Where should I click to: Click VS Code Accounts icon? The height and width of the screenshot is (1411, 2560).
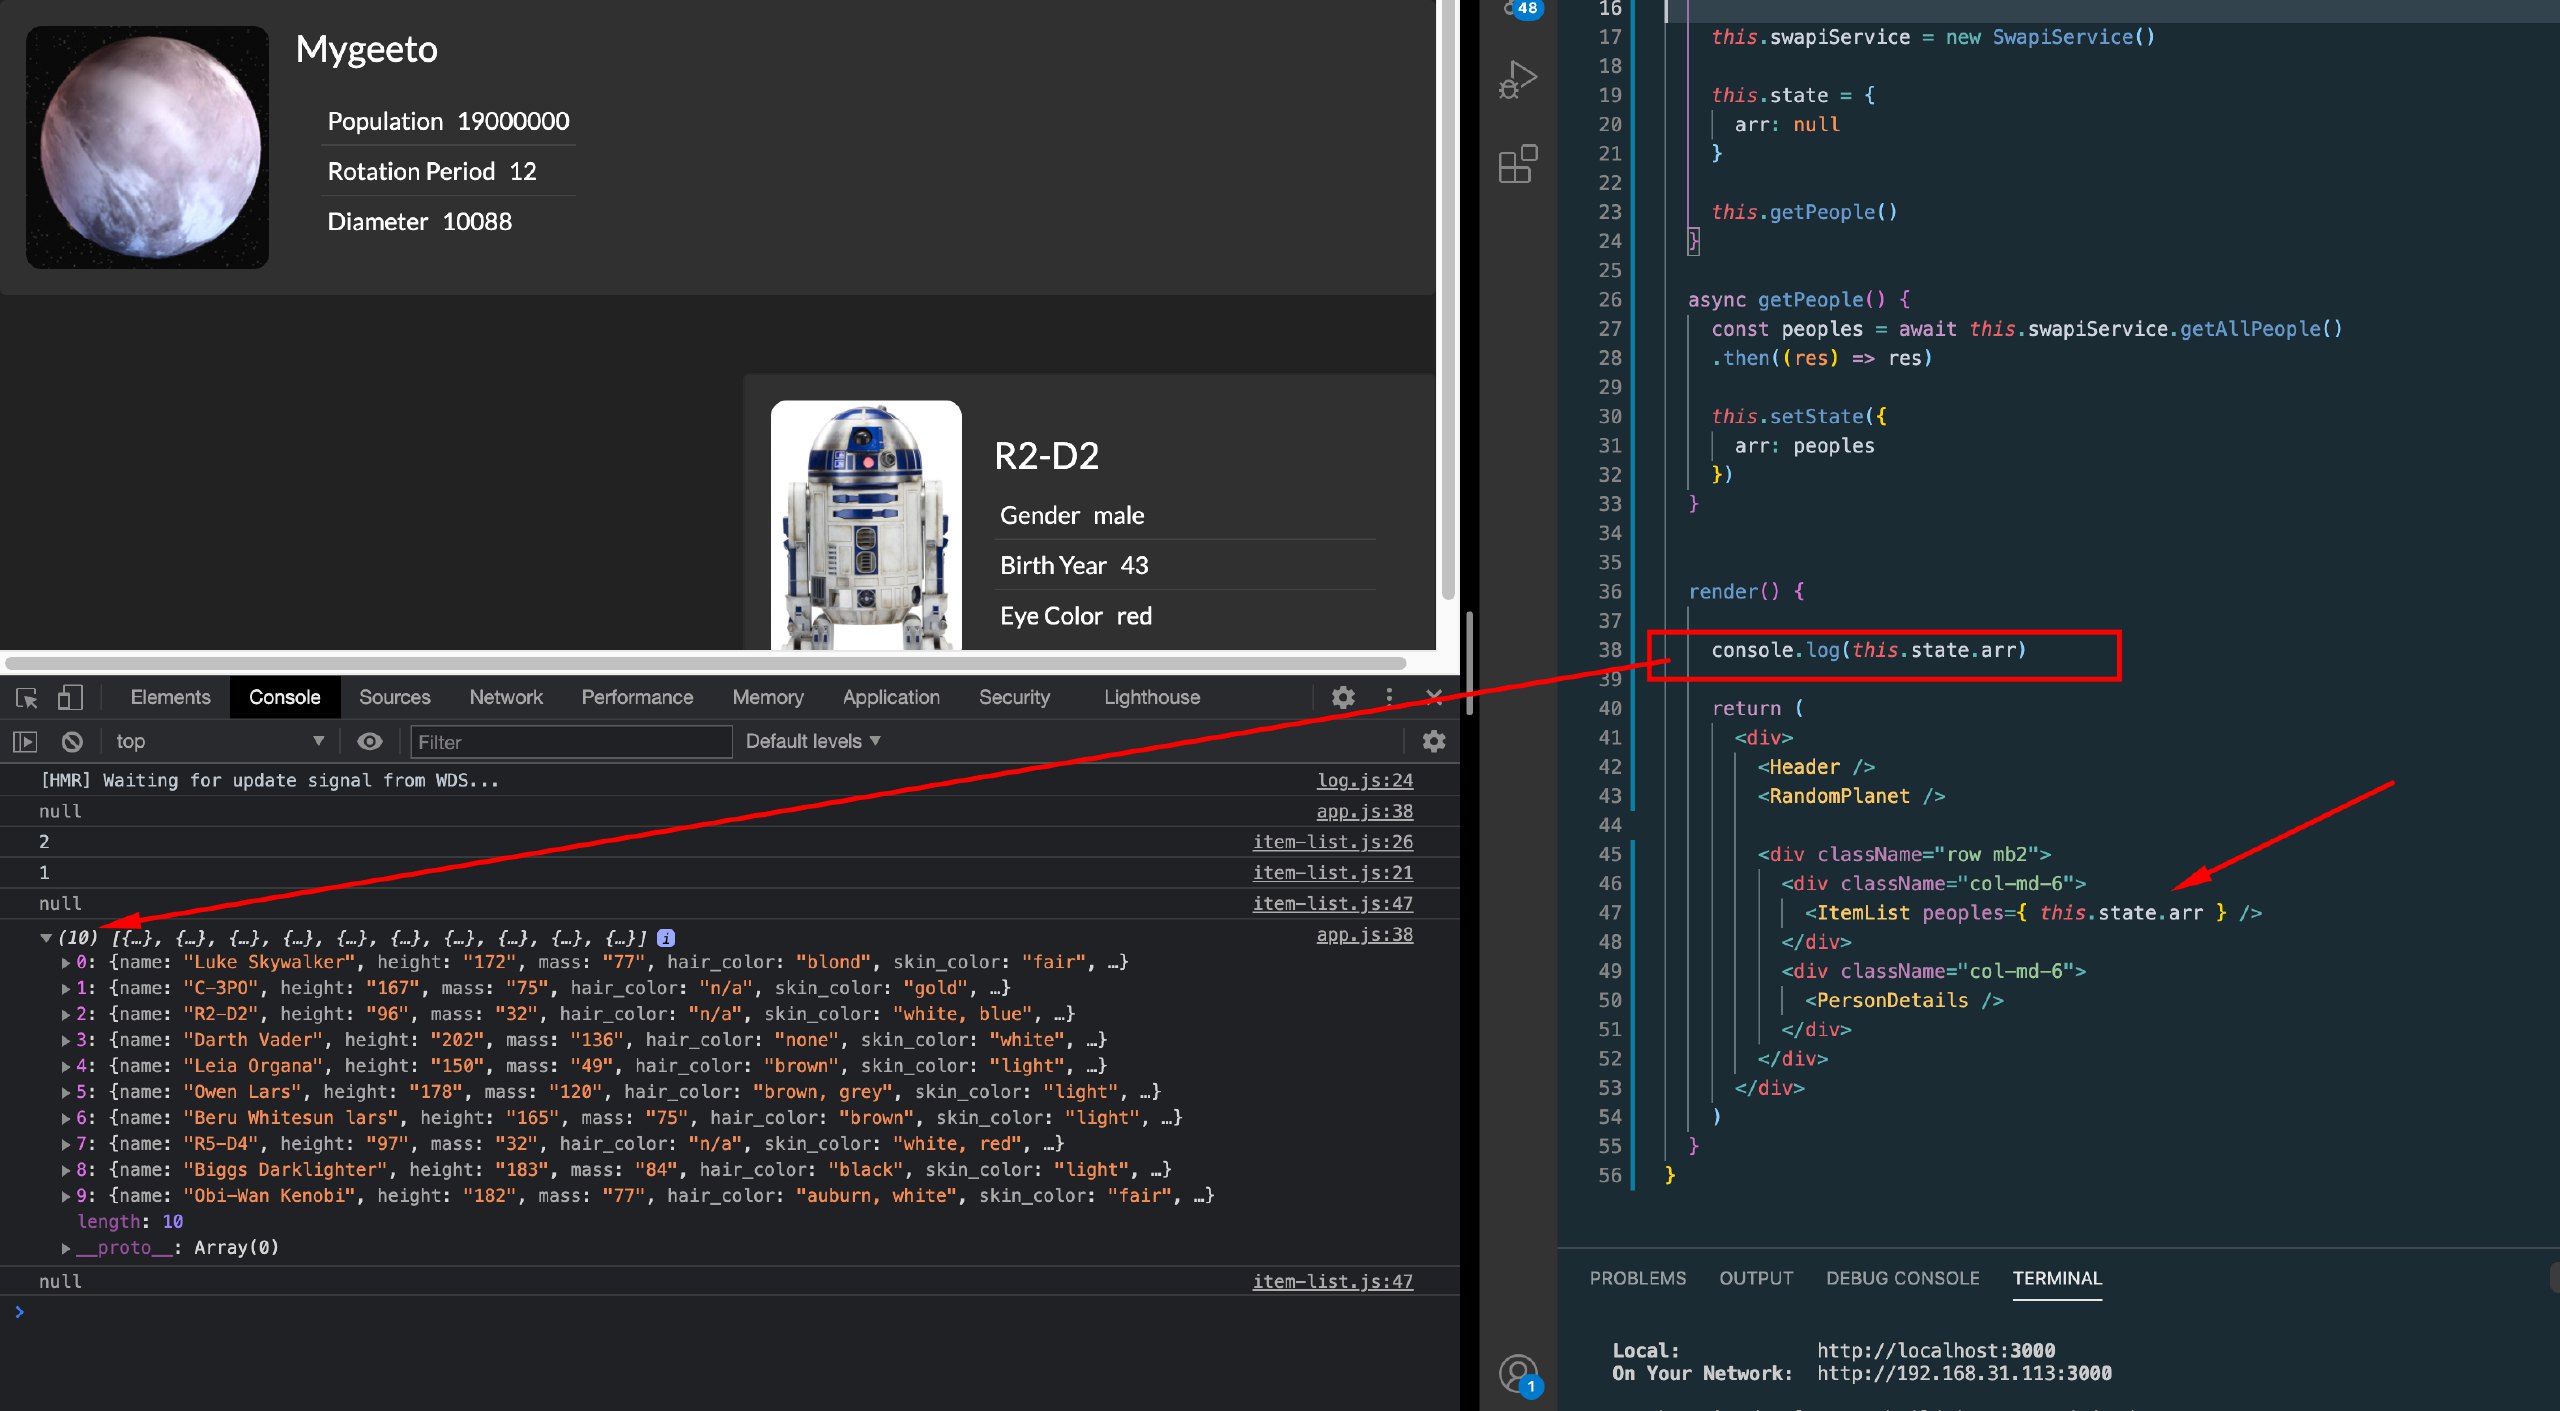click(1517, 1373)
